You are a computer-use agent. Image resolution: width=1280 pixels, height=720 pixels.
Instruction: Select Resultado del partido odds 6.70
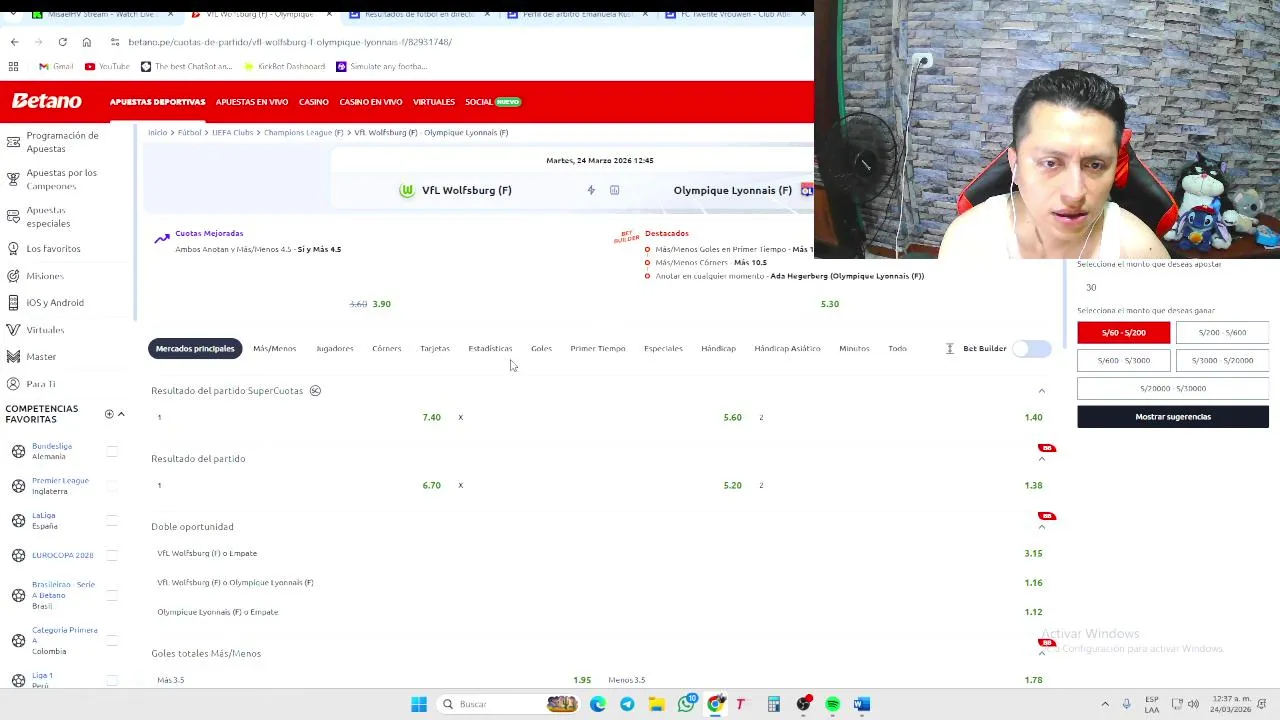431,485
